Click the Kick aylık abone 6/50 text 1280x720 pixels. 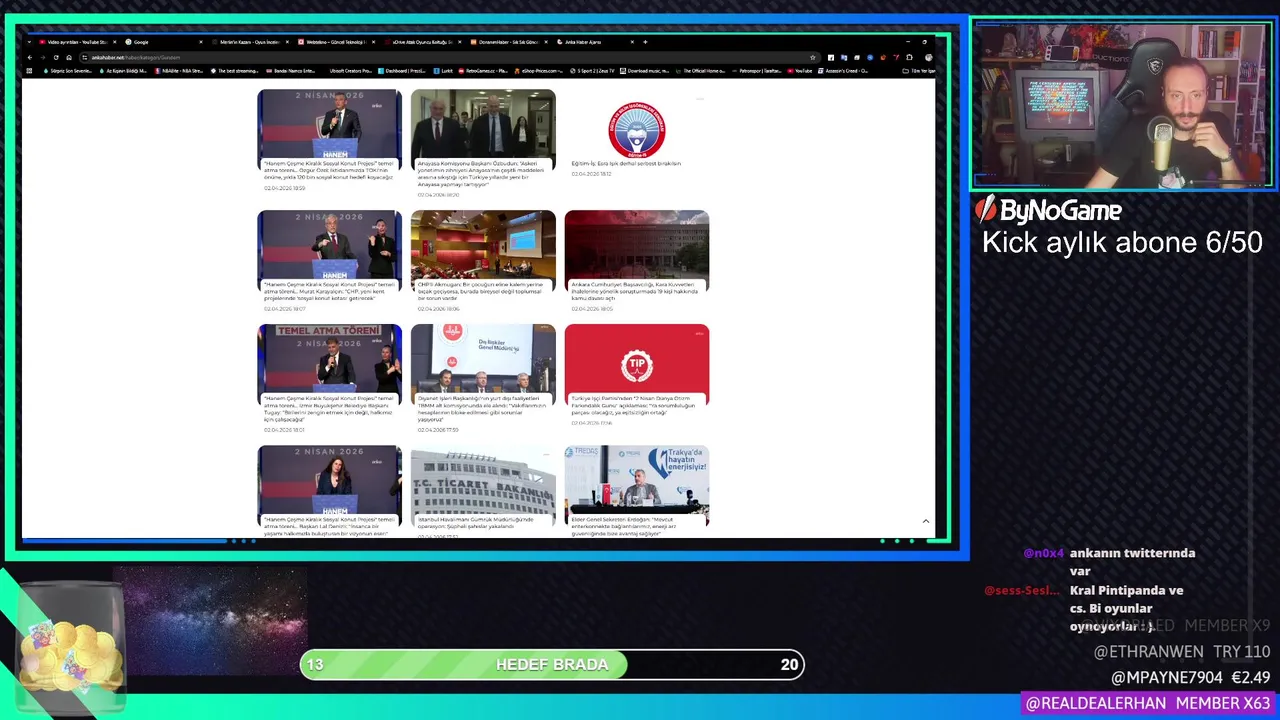pyautogui.click(x=1122, y=243)
